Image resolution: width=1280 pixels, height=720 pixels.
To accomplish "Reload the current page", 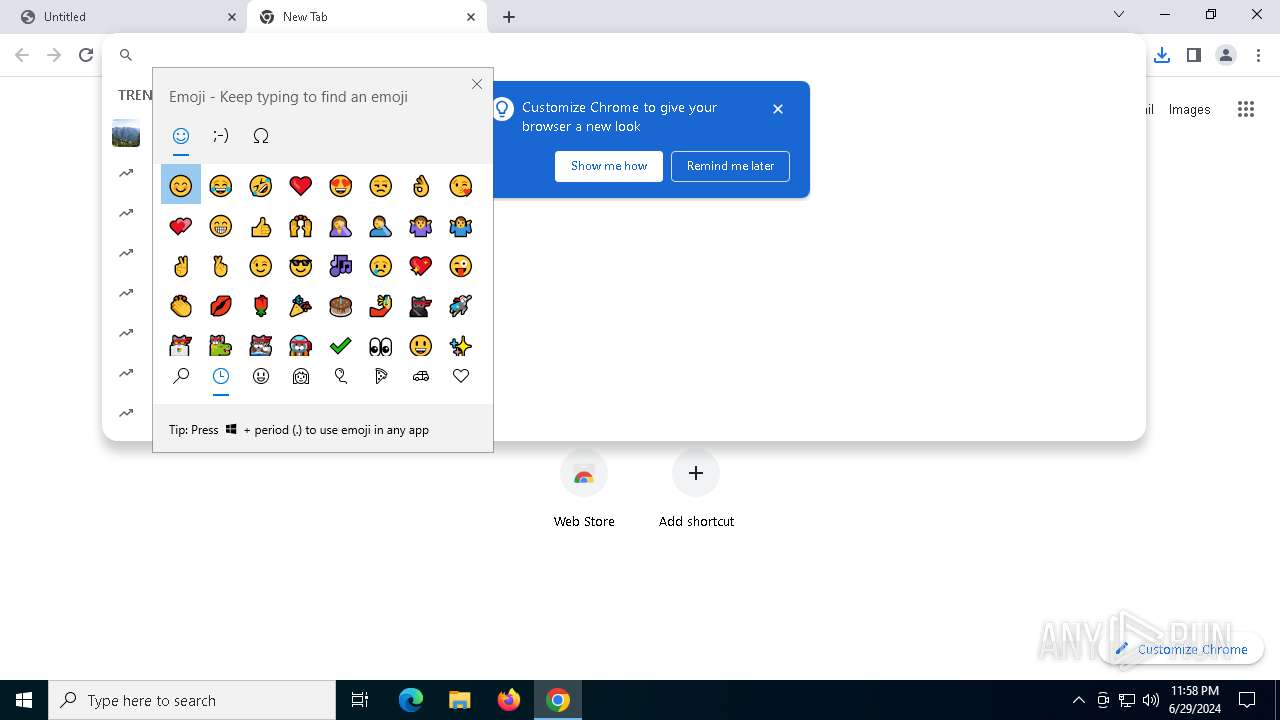I will click(x=86, y=55).
